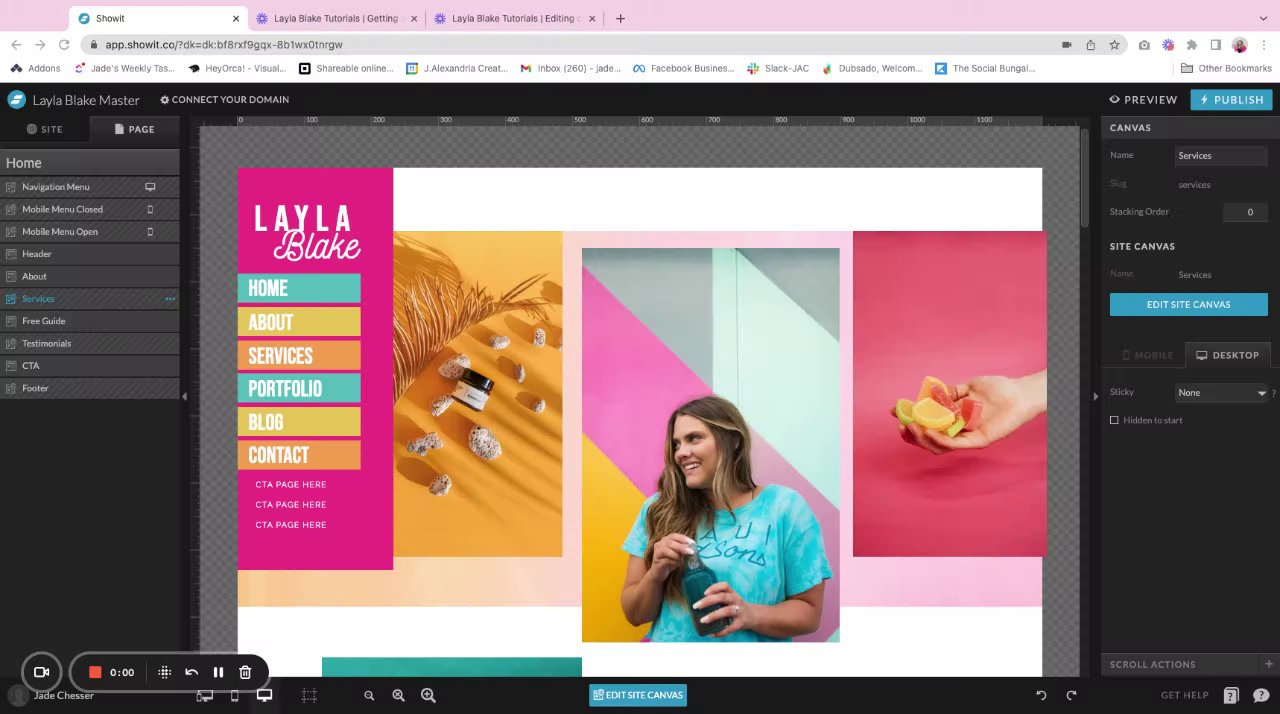1280x714 pixels.
Task: Pause the screen recording
Action: point(218,672)
